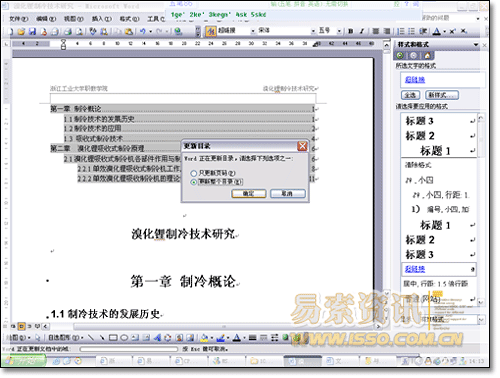Click the first-line indent marker on the ruler

[x=63, y=41]
